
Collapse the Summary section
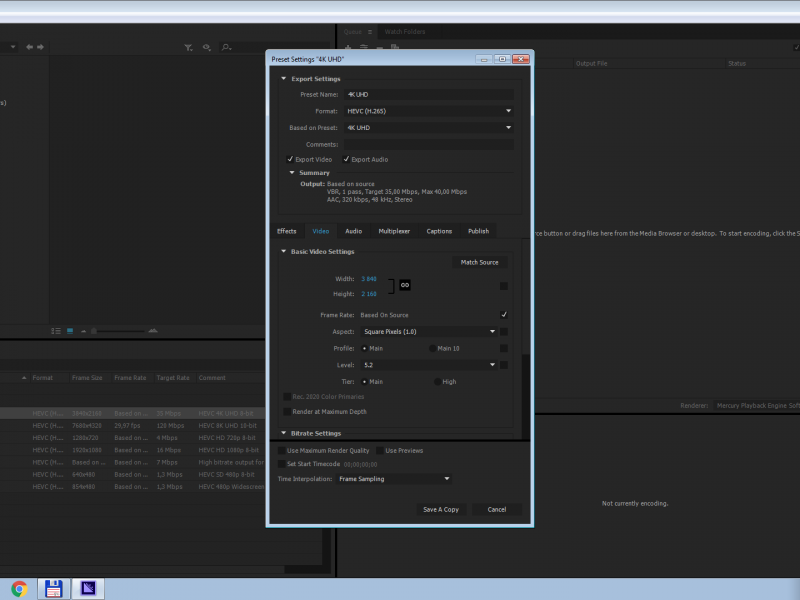[x=292, y=172]
